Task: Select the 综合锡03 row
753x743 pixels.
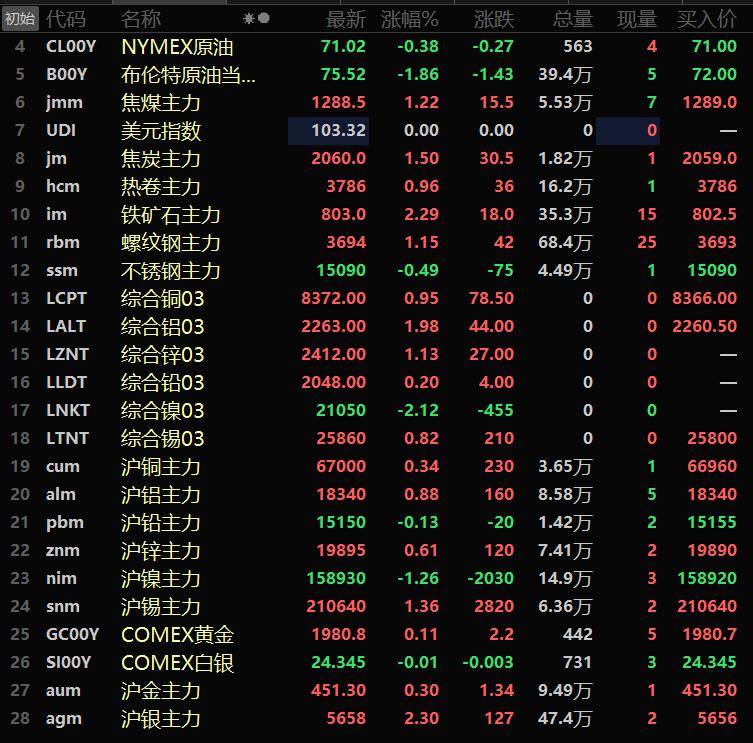Action: point(376,438)
